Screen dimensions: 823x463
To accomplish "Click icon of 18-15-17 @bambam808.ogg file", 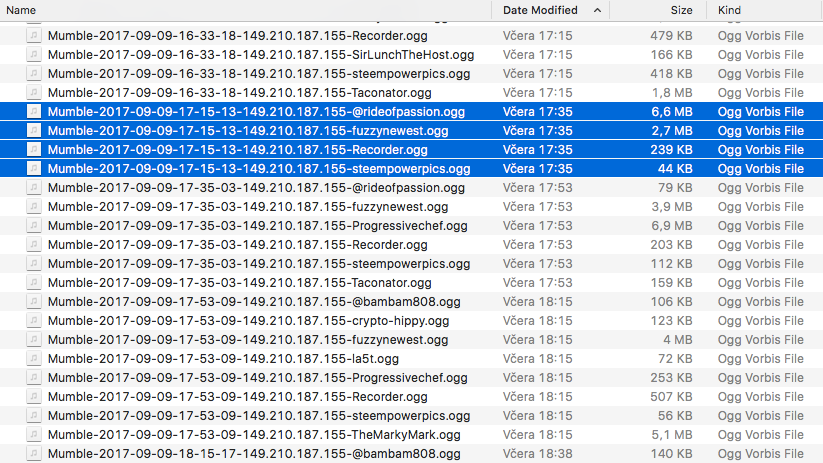I will click(x=34, y=454).
